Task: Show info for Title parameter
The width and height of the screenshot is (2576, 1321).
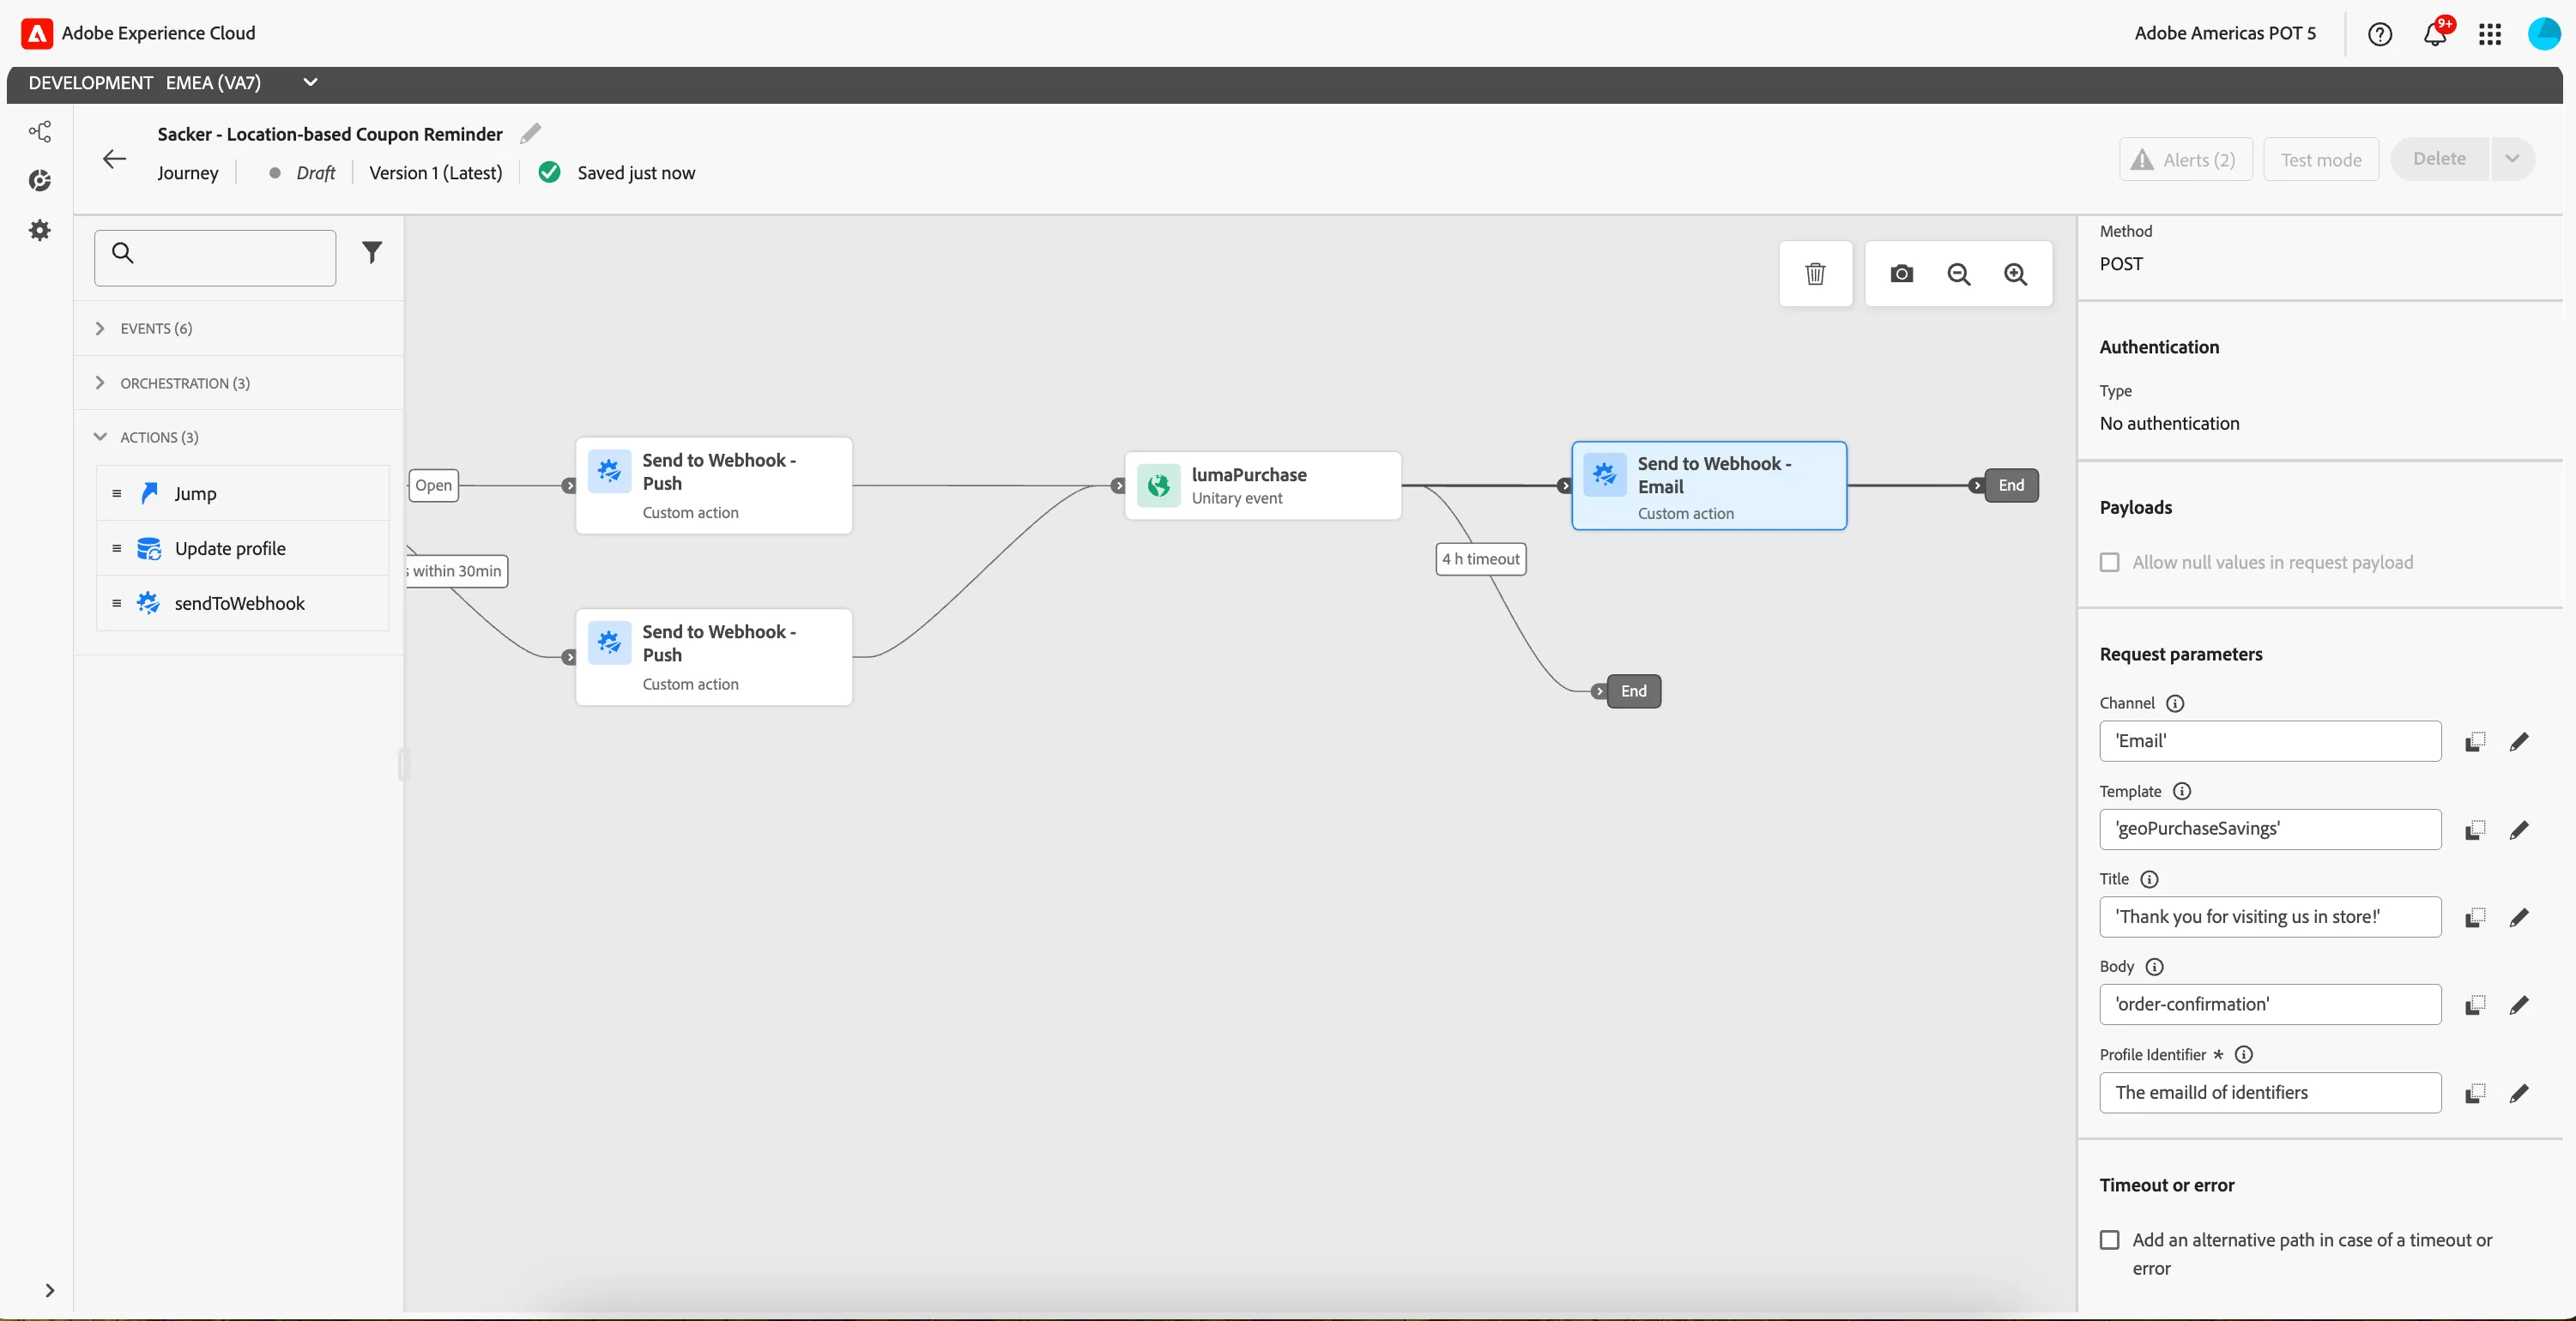Action: (x=2149, y=880)
